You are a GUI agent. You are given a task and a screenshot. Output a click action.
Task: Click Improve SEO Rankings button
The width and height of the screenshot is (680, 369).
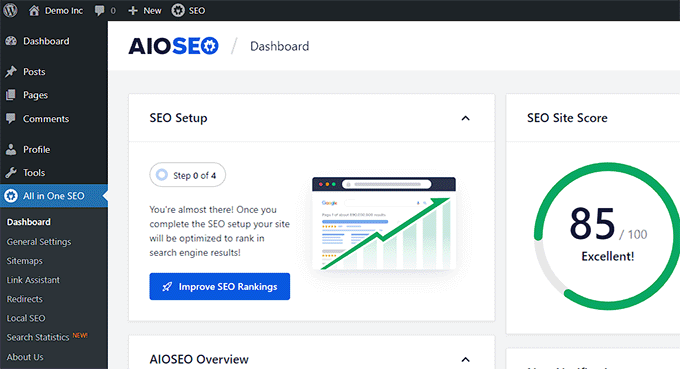point(219,286)
